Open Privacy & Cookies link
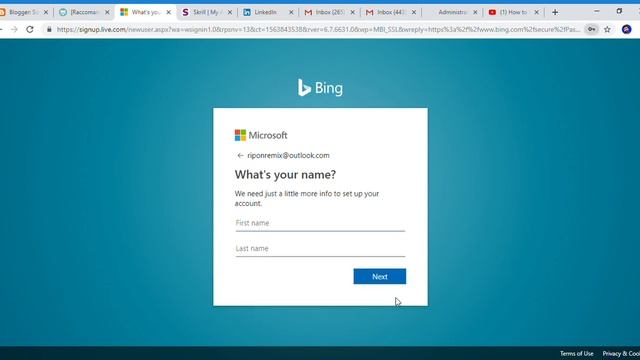This screenshot has width=640, height=360. click(621, 353)
